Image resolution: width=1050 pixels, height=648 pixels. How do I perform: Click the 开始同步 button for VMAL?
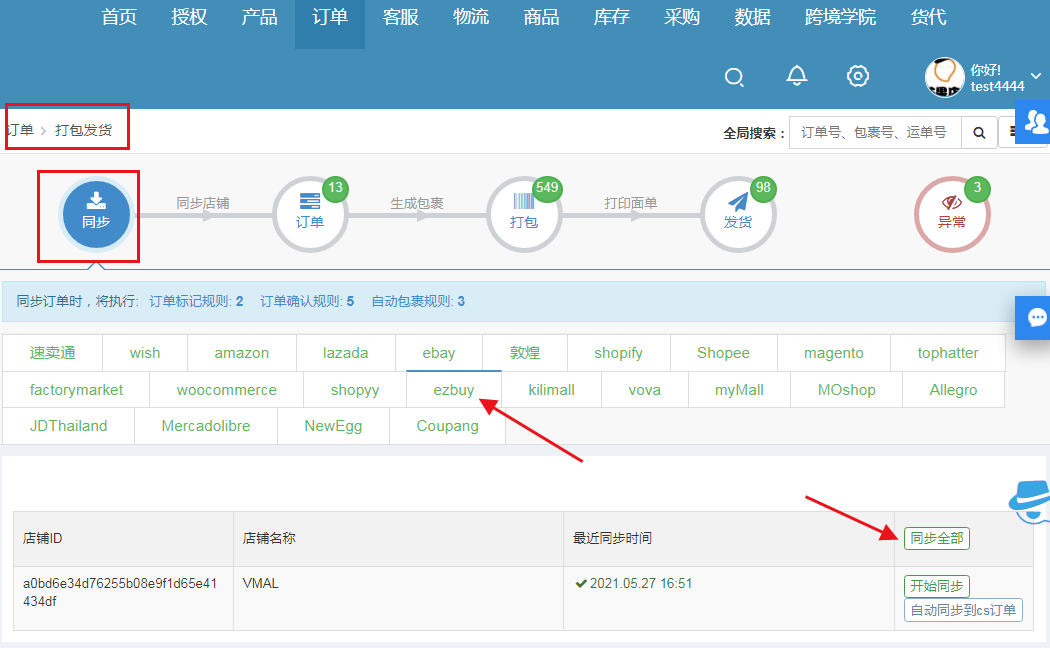click(936, 586)
